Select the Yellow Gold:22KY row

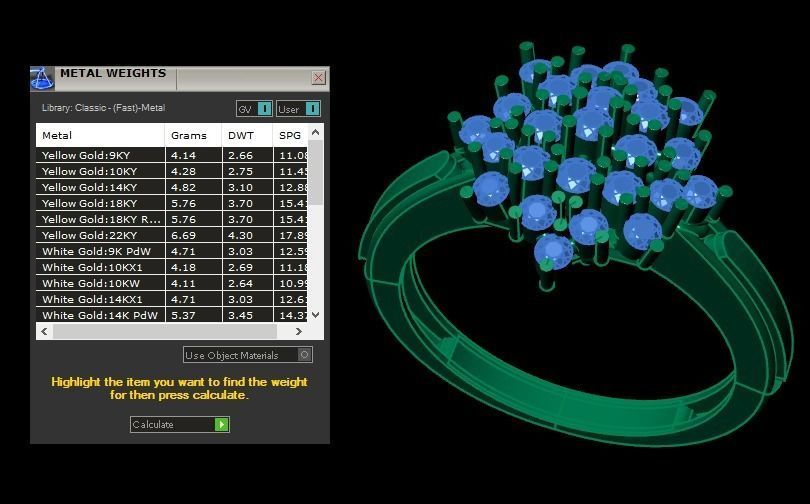coord(172,235)
